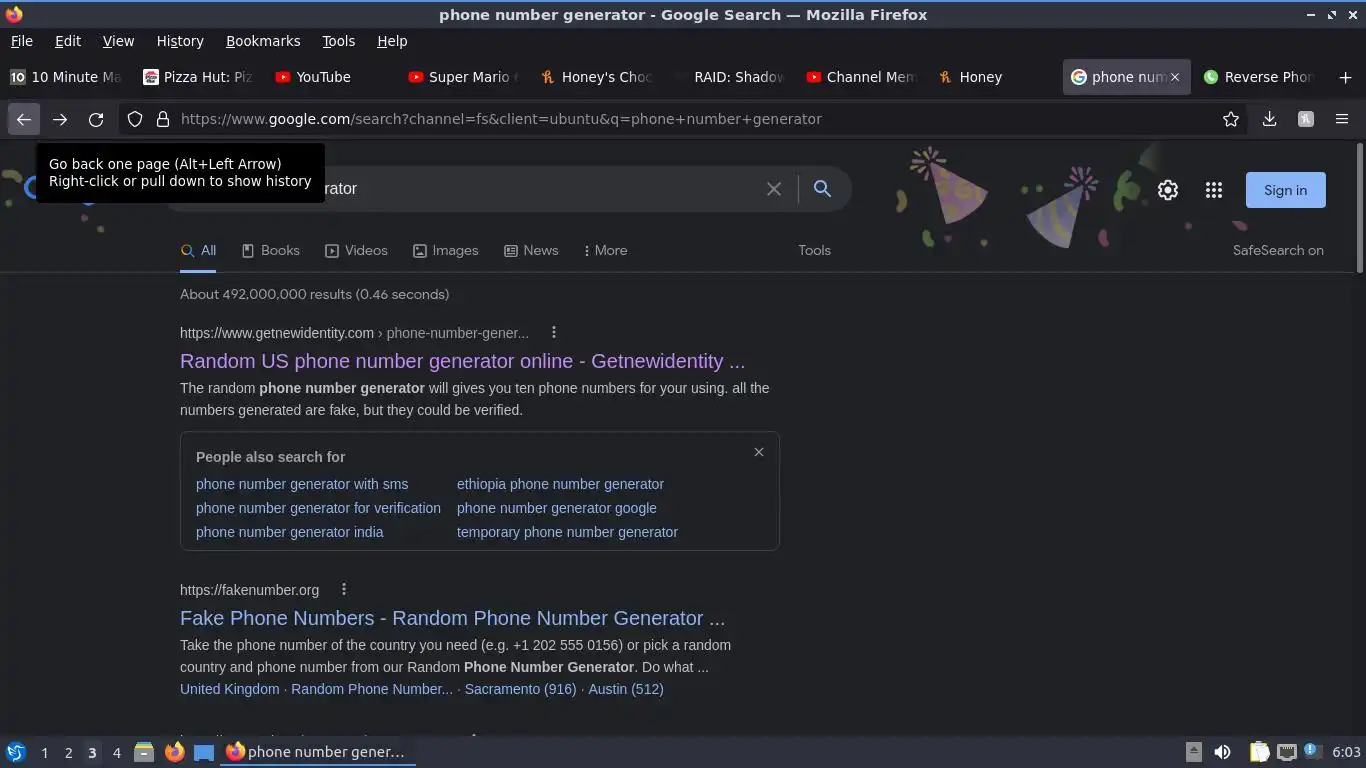Image resolution: width=1366 pixels, height=768 pixels.
Task: Click the Sign in button
Action: click(1285, 190)
